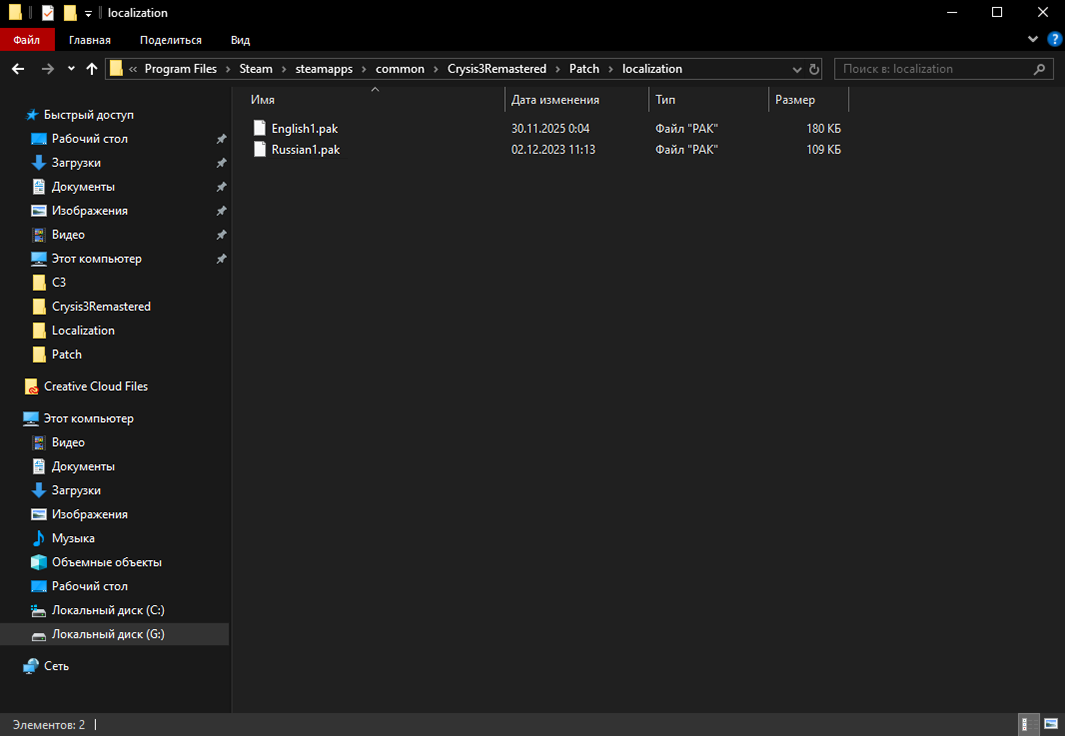Expand address bar history dropdown
This screenshot has height=736, width=1065.
797,69
